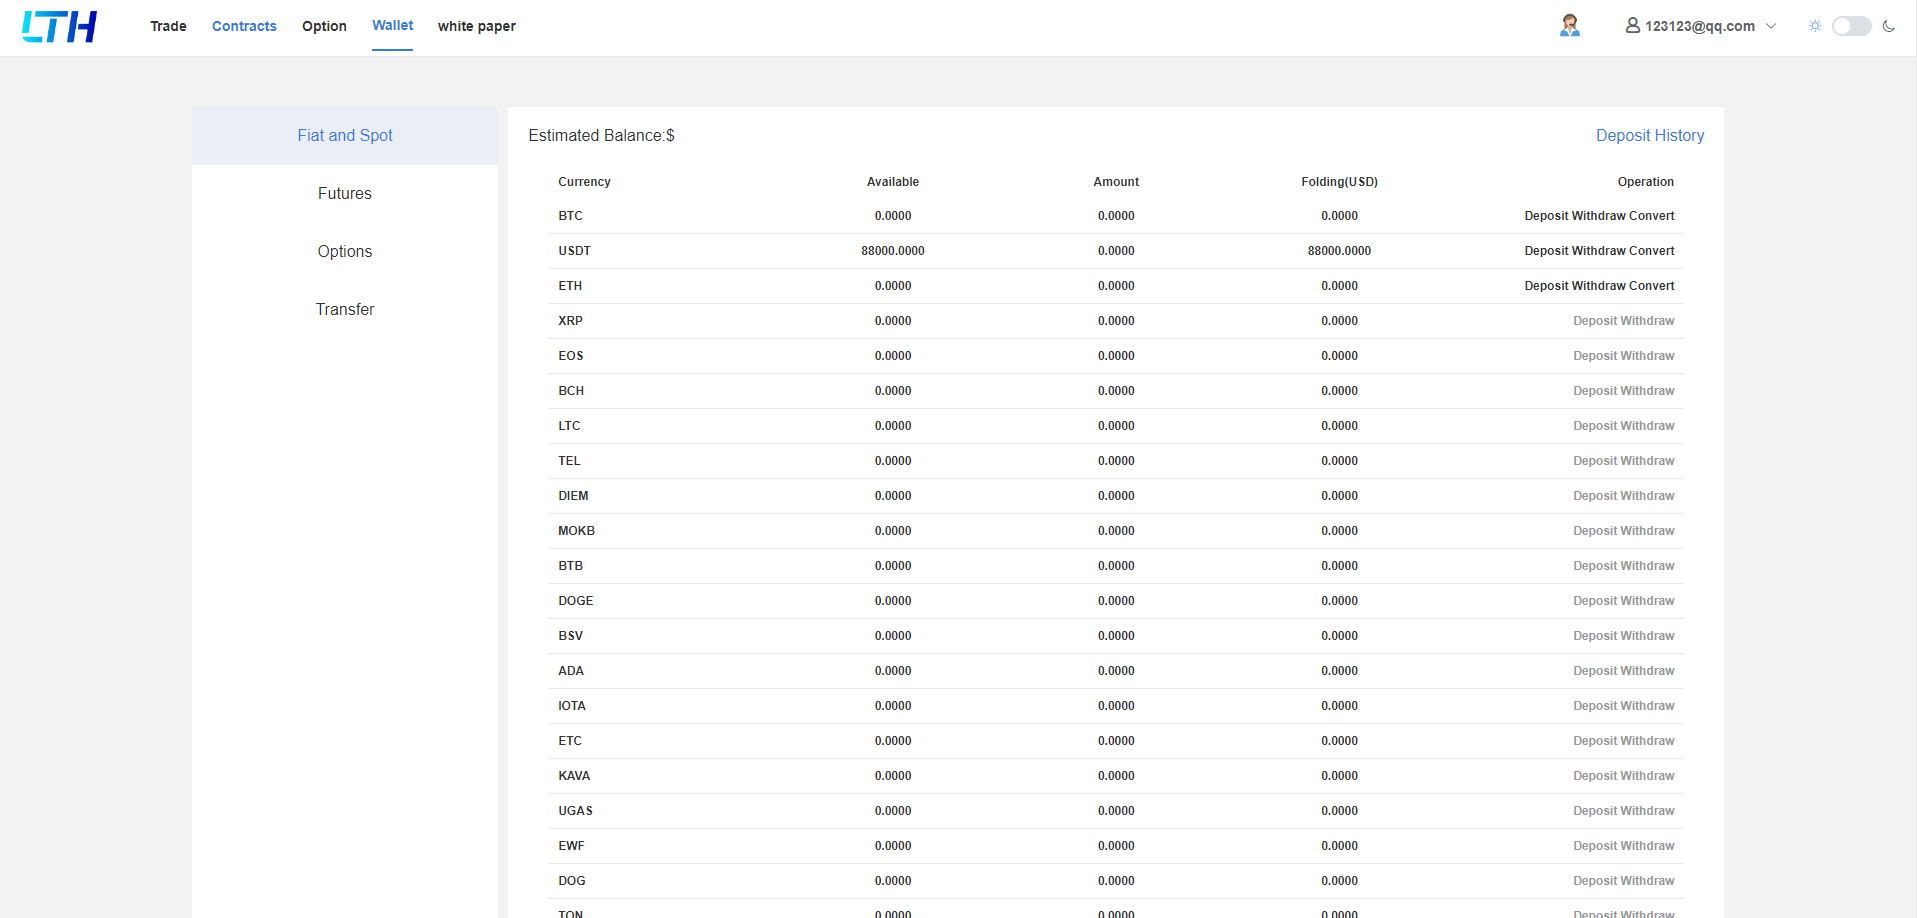
Task: Click the moon dark-mode icon
Action: click(1888, 26)
